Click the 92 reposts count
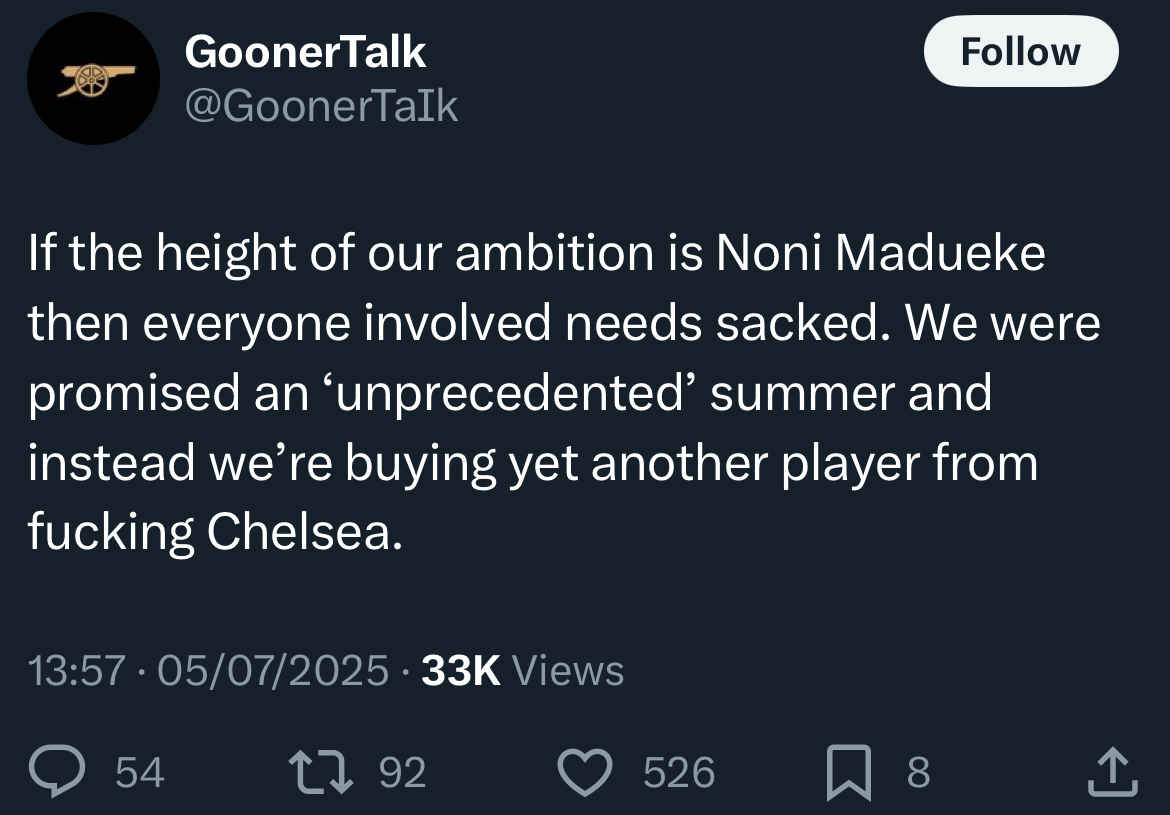The width and height of the screenshot is (1170, 815). tap(403, 772)
